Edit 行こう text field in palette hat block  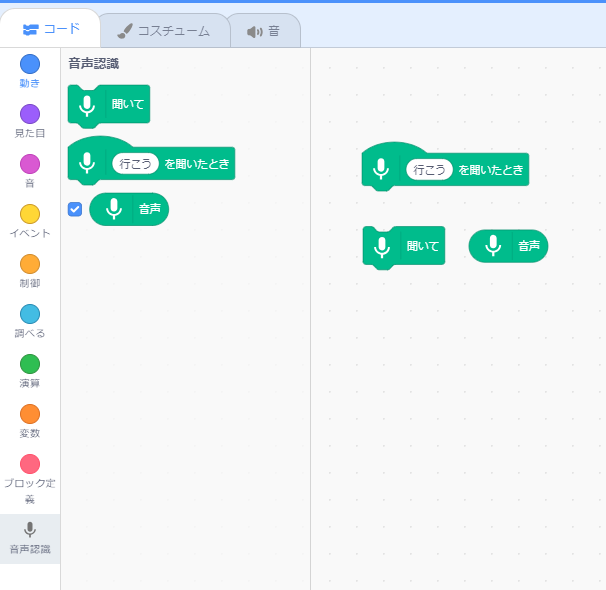coord(135,164)
